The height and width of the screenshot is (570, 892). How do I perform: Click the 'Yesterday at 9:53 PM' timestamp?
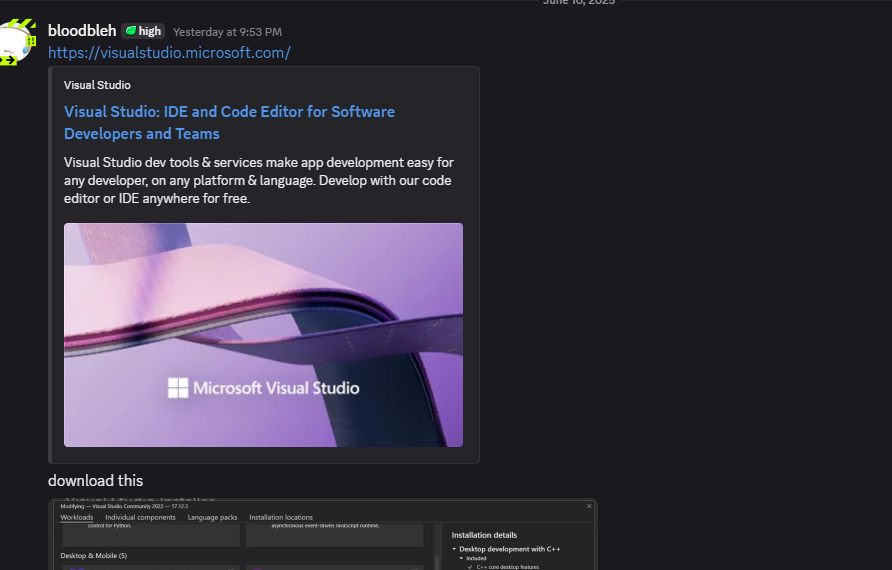click(x=227, y=32)
